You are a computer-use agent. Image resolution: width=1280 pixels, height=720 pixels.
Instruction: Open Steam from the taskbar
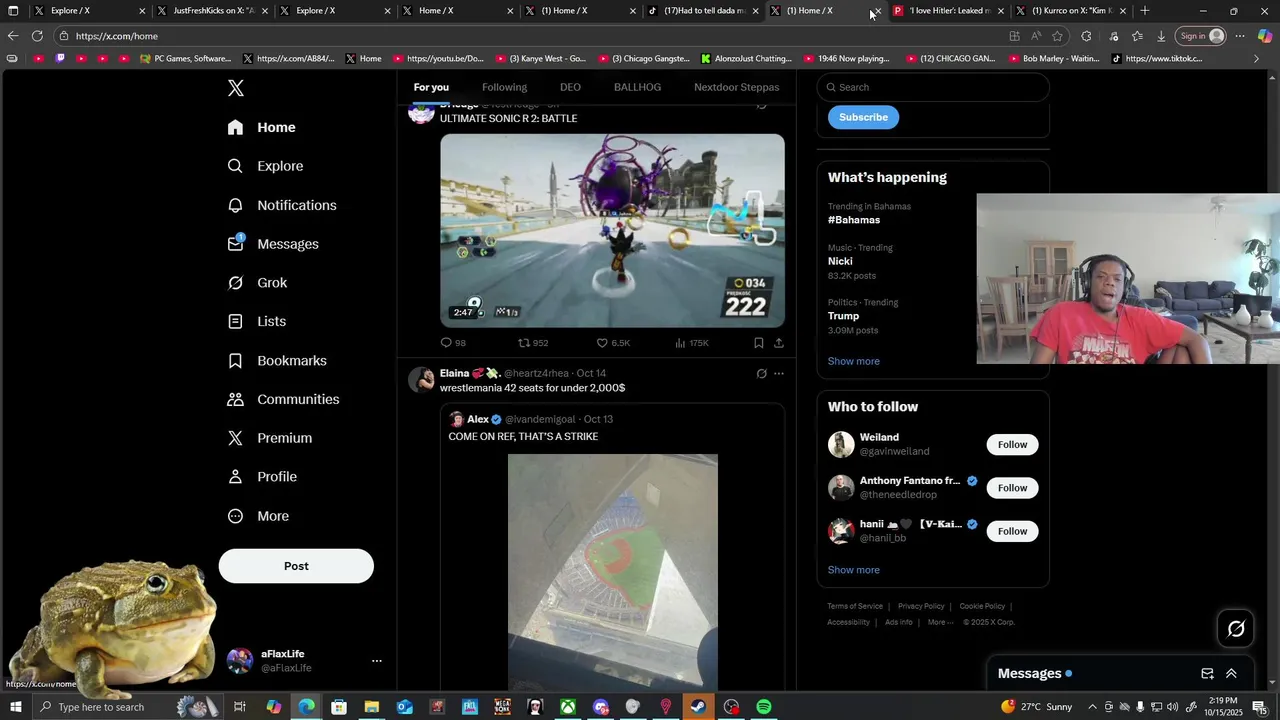(698, 707)
